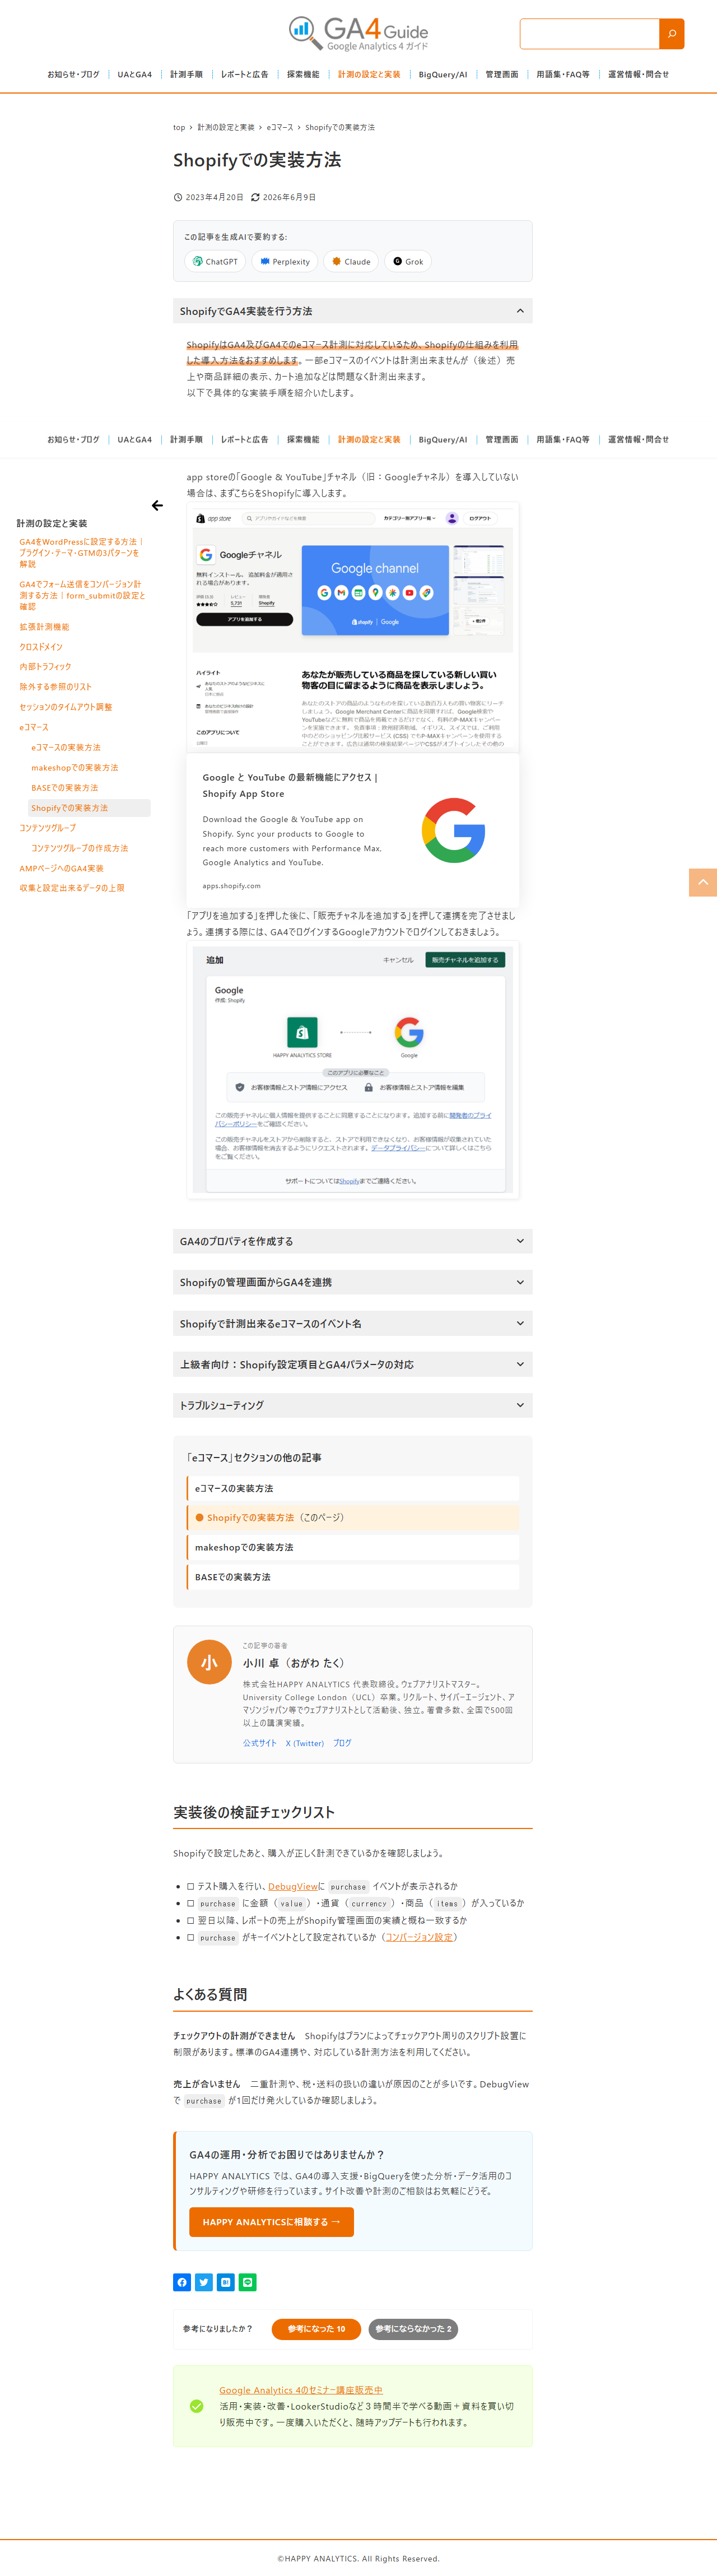
Task: Open 内部トラフィック in the sidebar
Action: pos(46,667)
